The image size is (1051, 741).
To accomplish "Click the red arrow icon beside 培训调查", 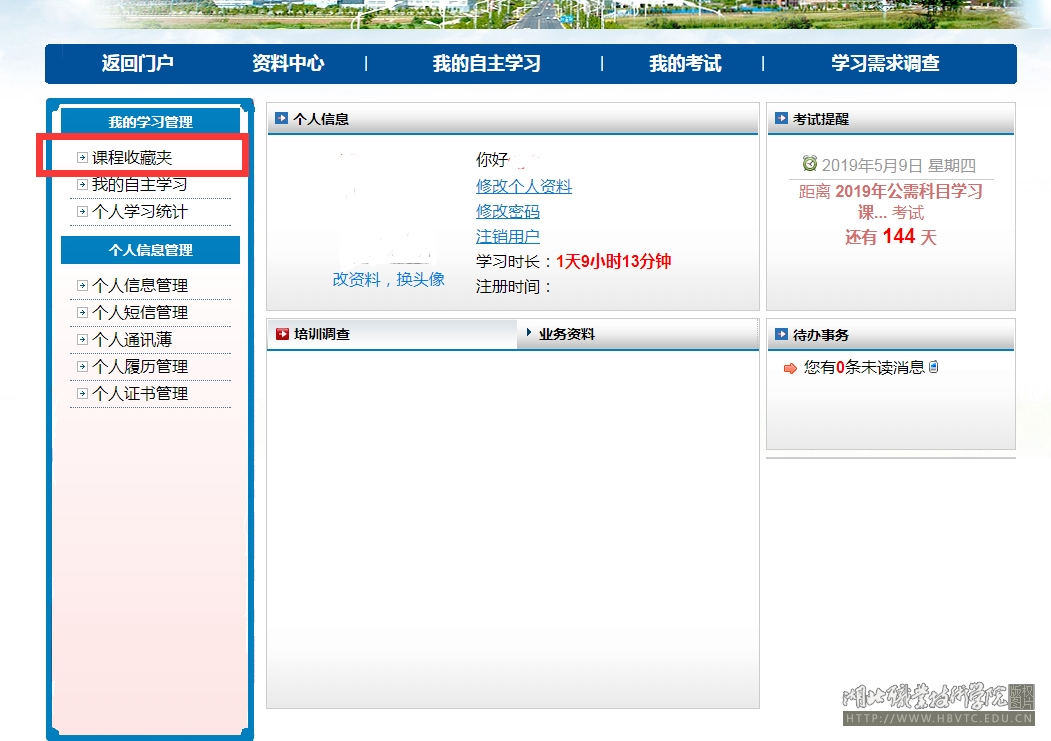I will (x=282, y=334).
